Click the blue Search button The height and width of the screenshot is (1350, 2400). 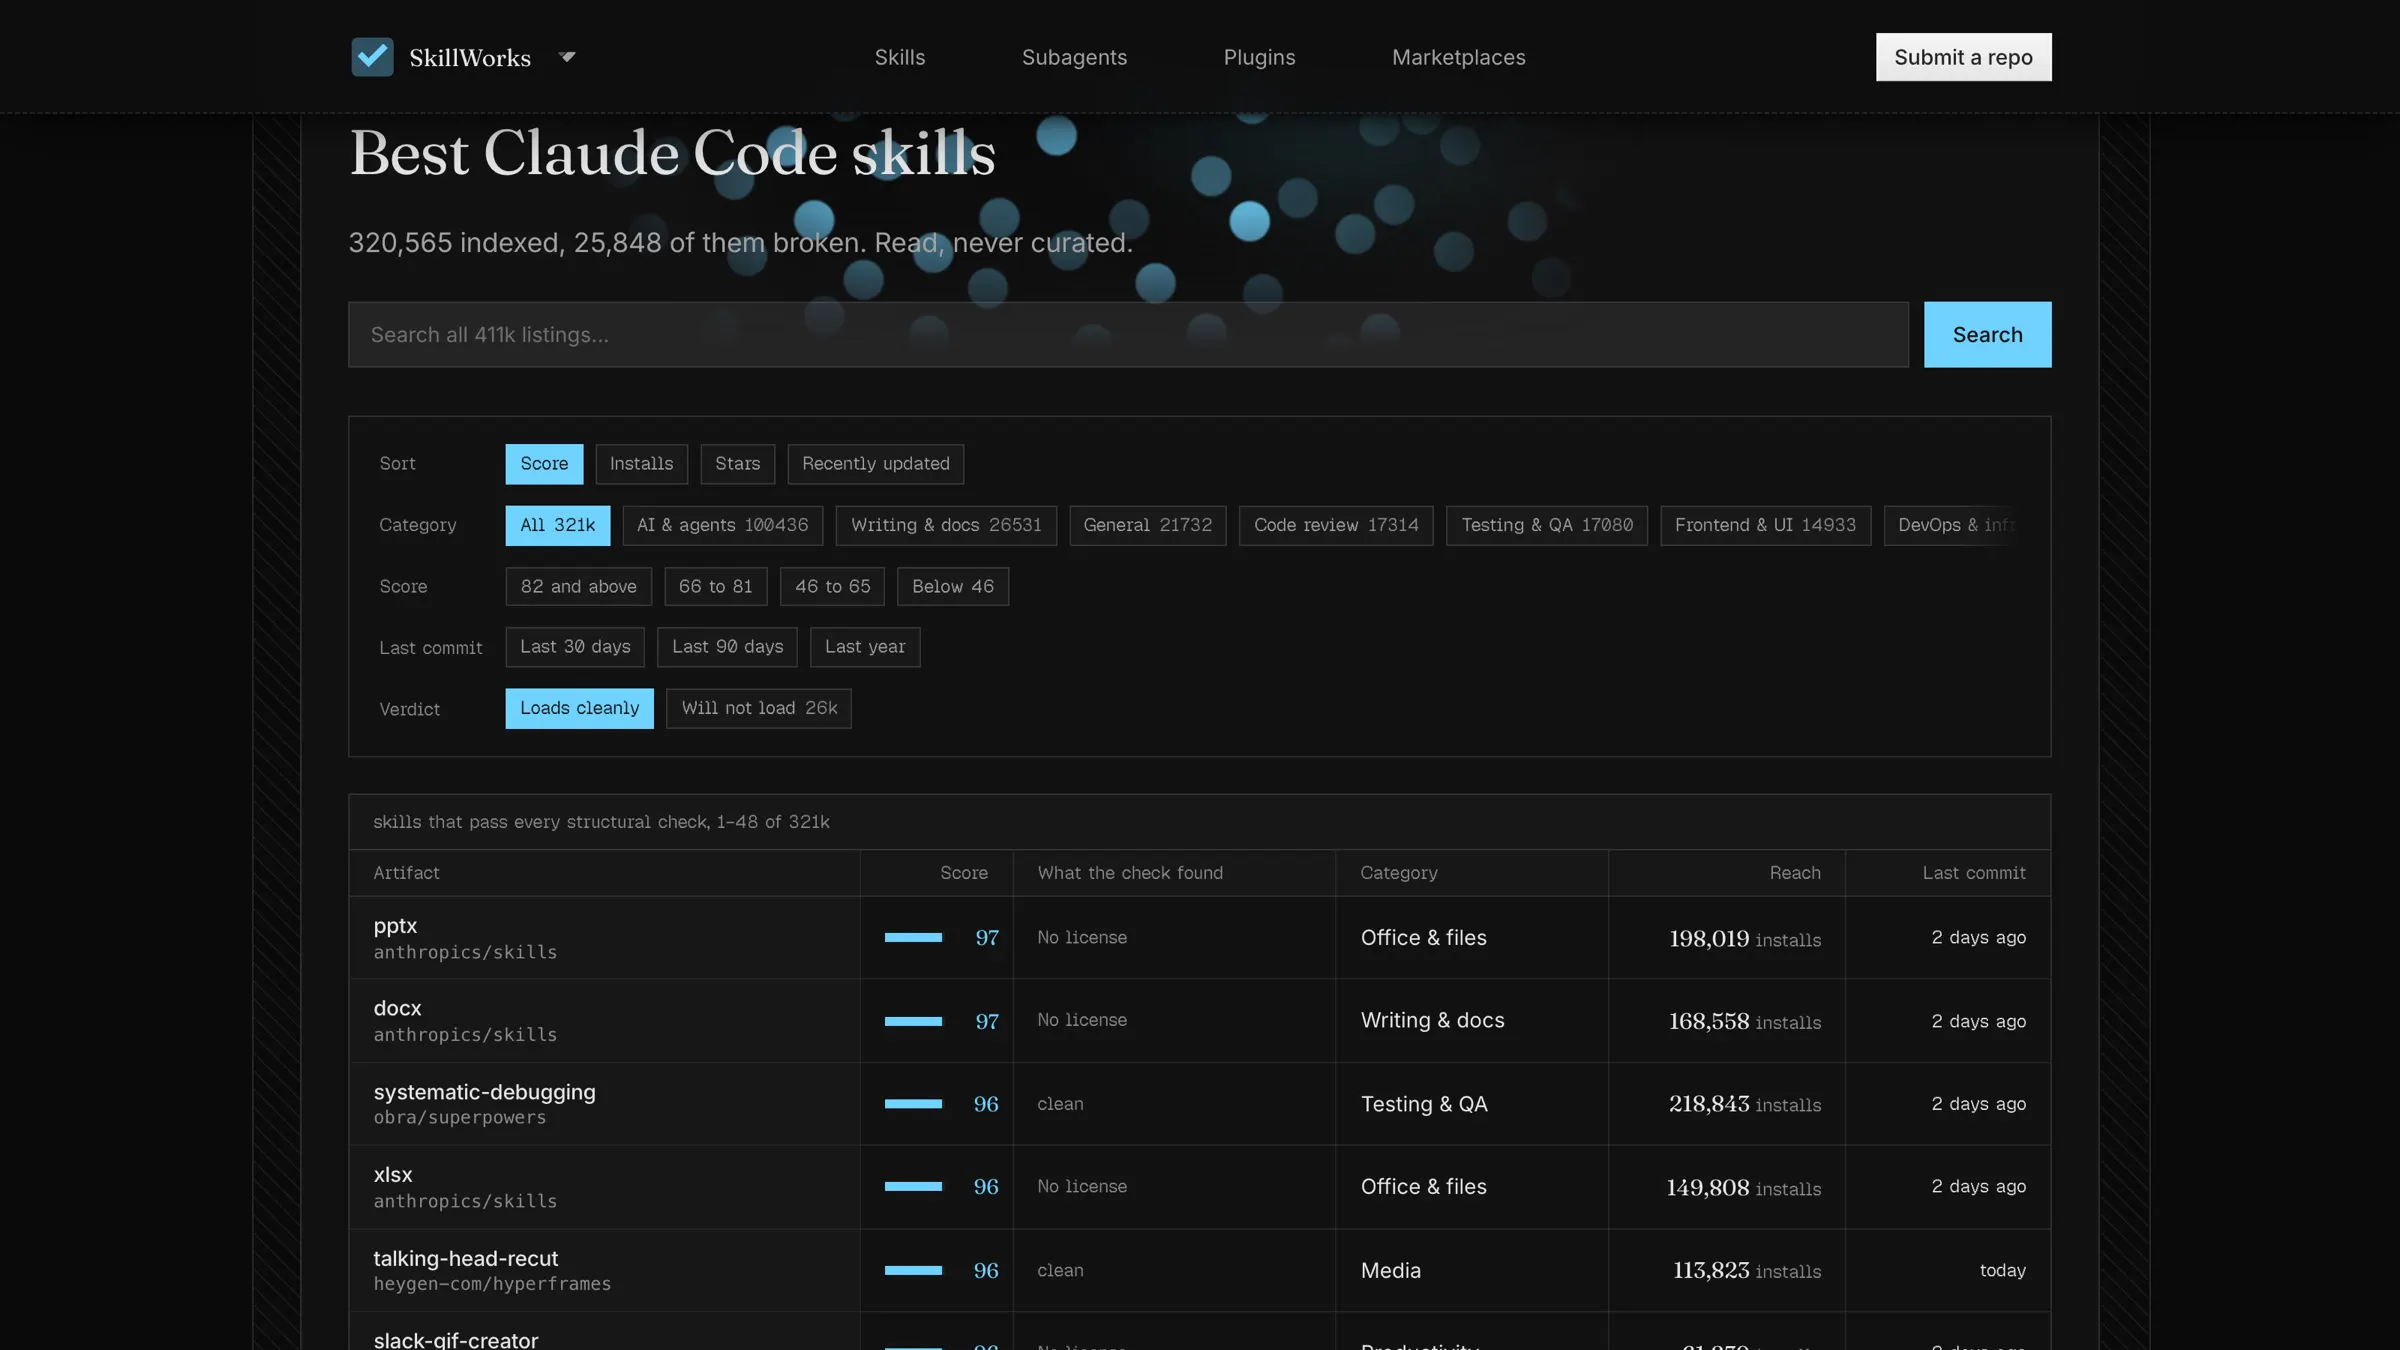(1987, 334)
